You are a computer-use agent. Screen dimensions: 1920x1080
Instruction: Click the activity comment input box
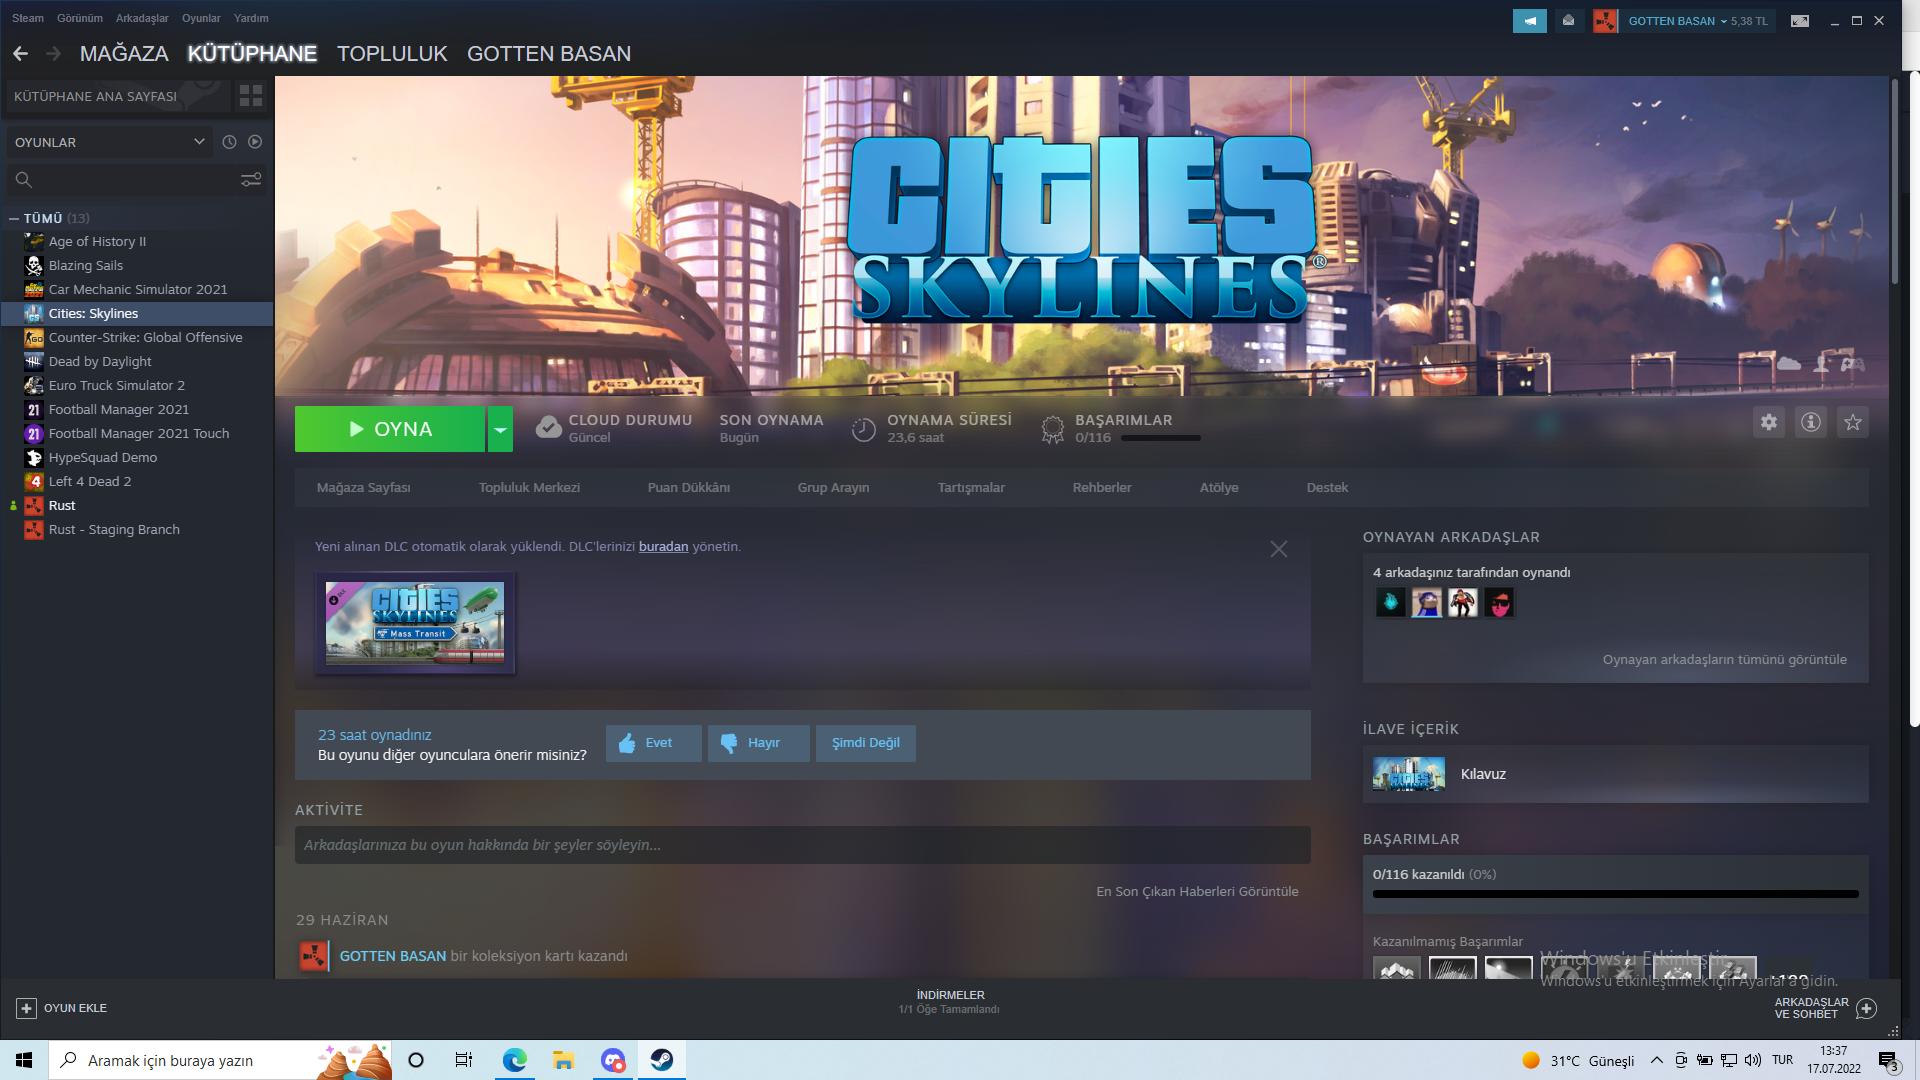803,845
